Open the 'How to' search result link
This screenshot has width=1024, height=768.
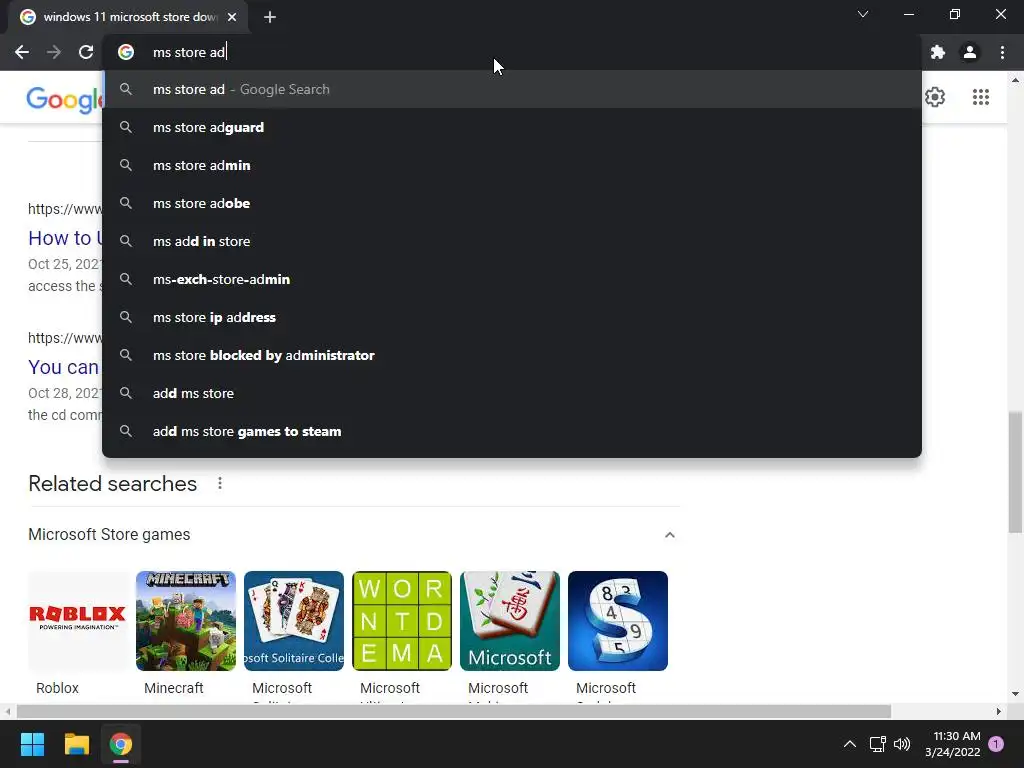[65, 238]
